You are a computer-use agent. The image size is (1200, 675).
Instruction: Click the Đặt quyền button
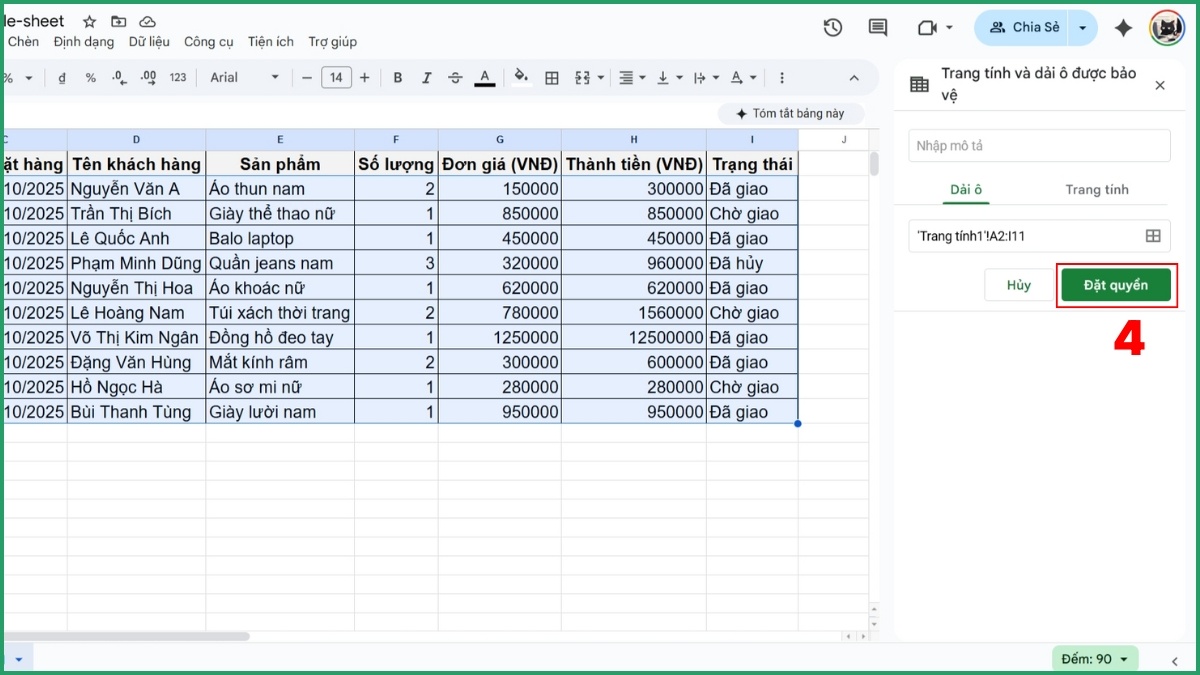point(1115,285)
